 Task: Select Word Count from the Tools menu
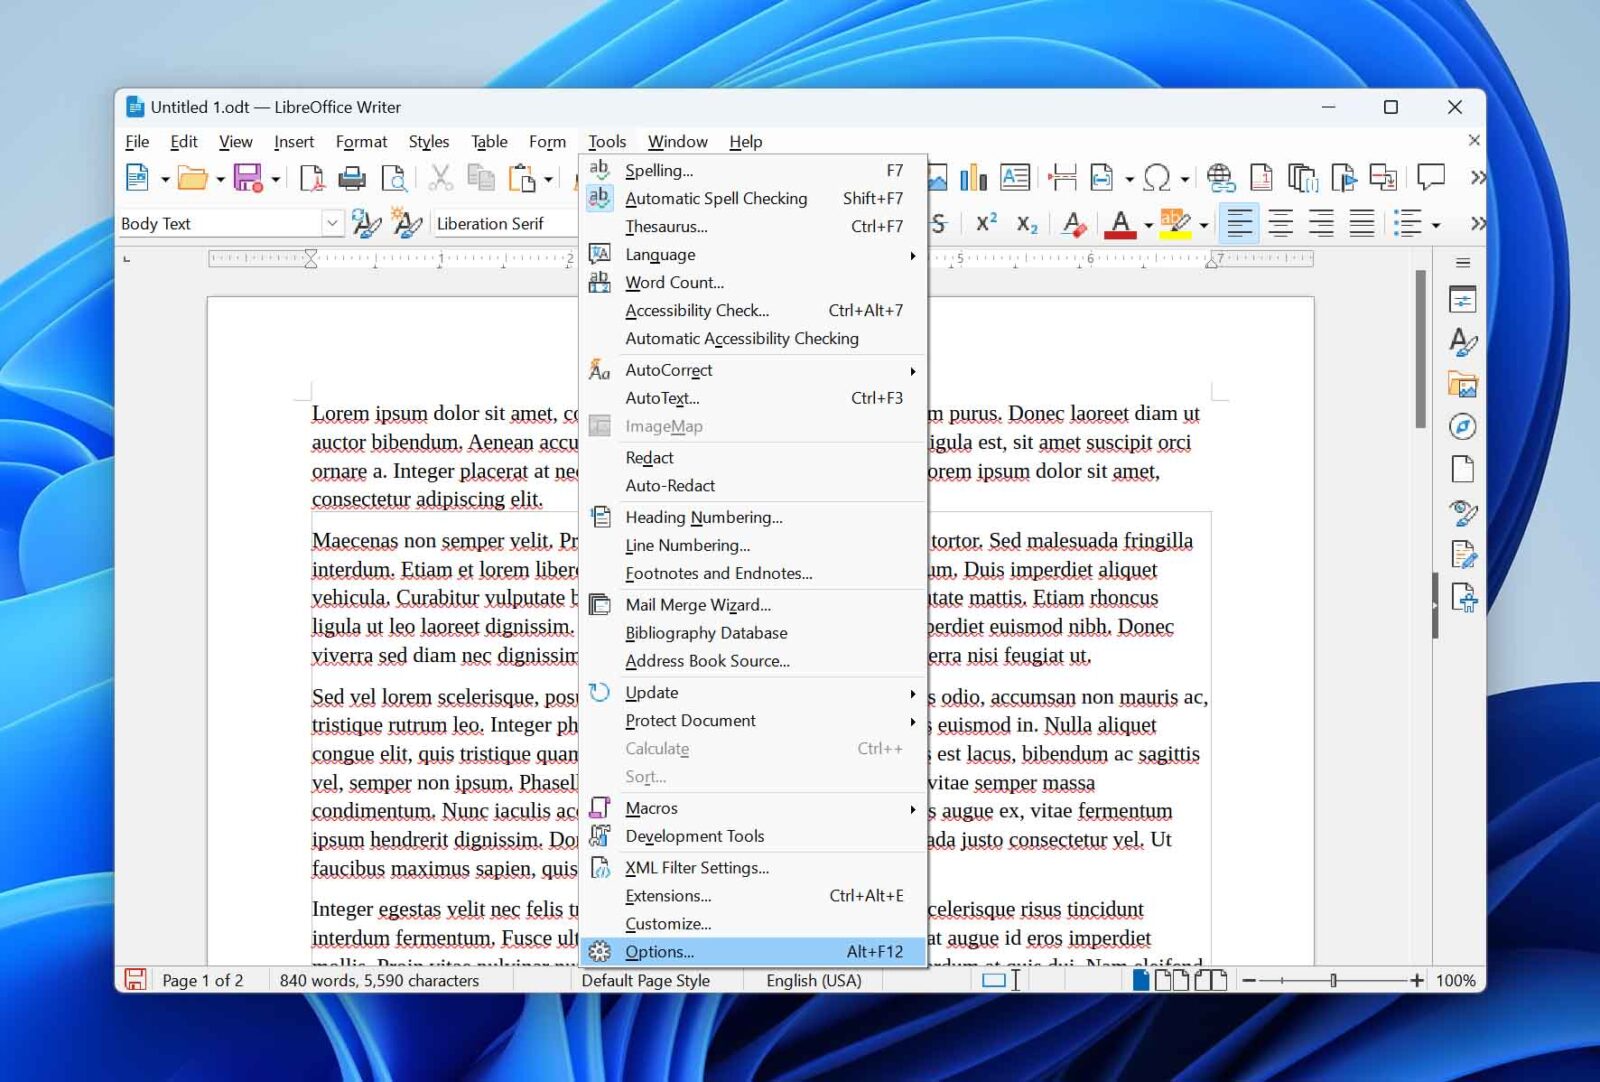point(672,282)
